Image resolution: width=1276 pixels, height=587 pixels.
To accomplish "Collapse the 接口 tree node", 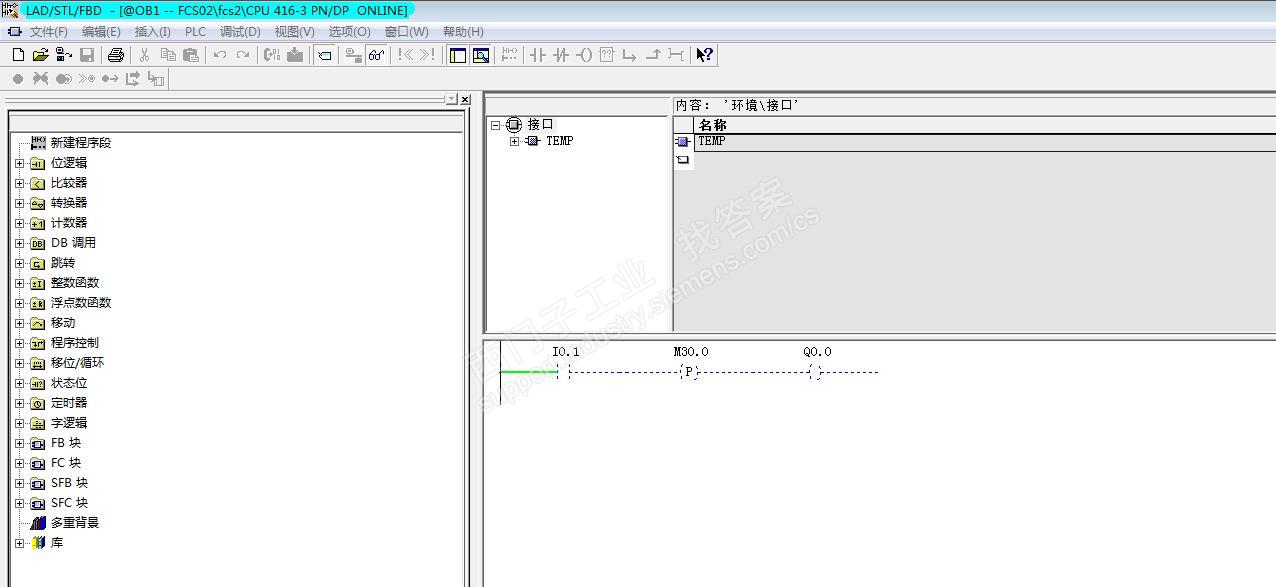I will point(495,125).
